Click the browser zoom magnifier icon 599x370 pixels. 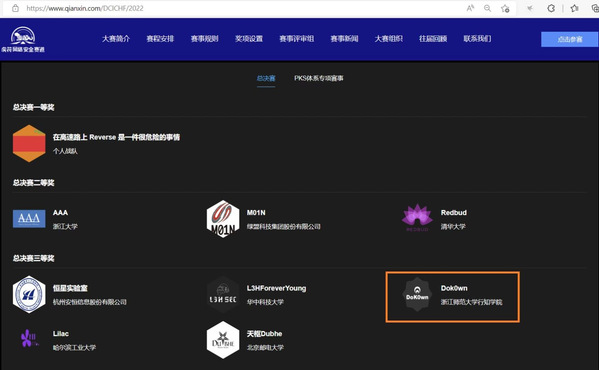[x=487, y=8]
